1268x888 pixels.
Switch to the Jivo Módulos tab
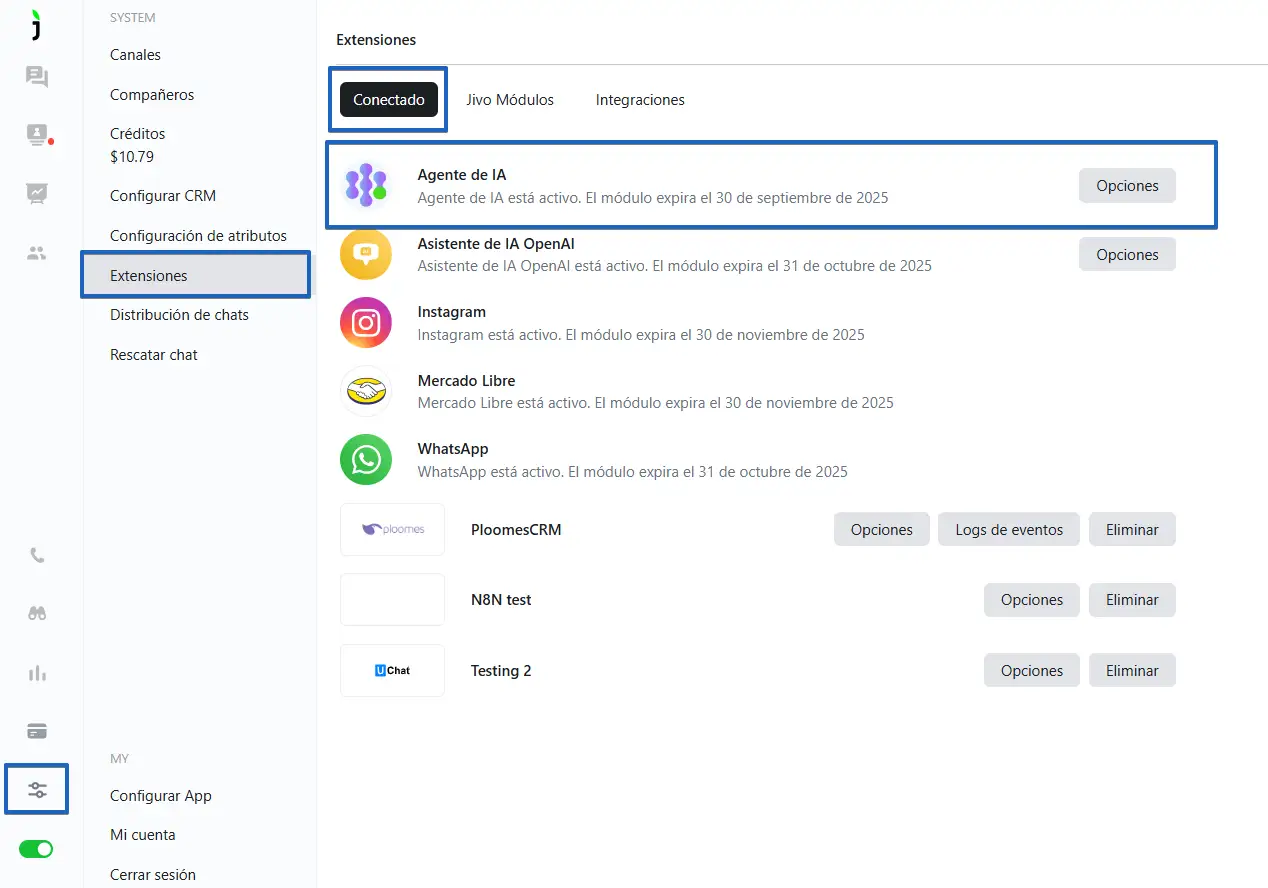click(x=510, y=100)
